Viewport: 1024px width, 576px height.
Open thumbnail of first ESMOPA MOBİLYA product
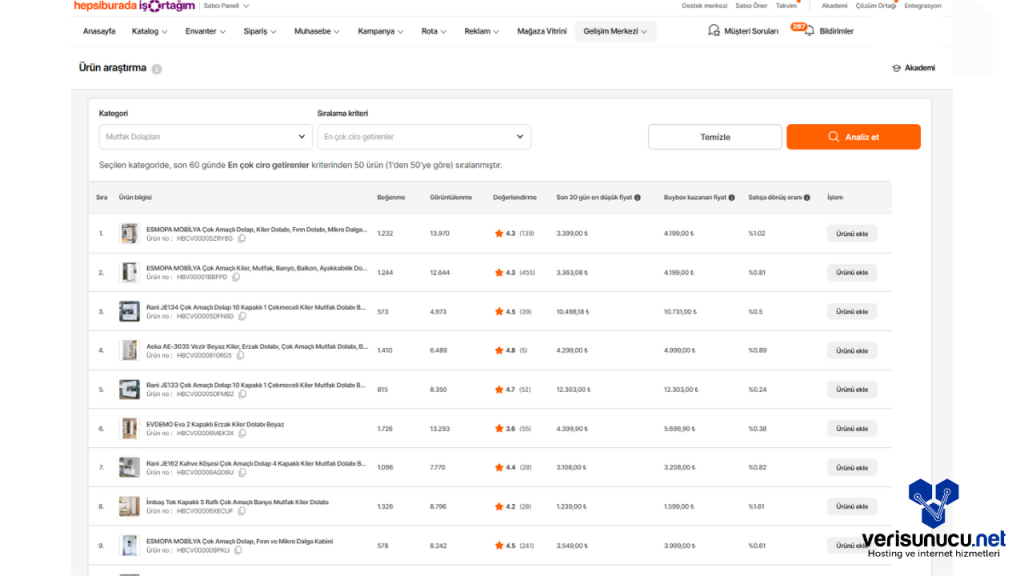click(x=129, y=233)
